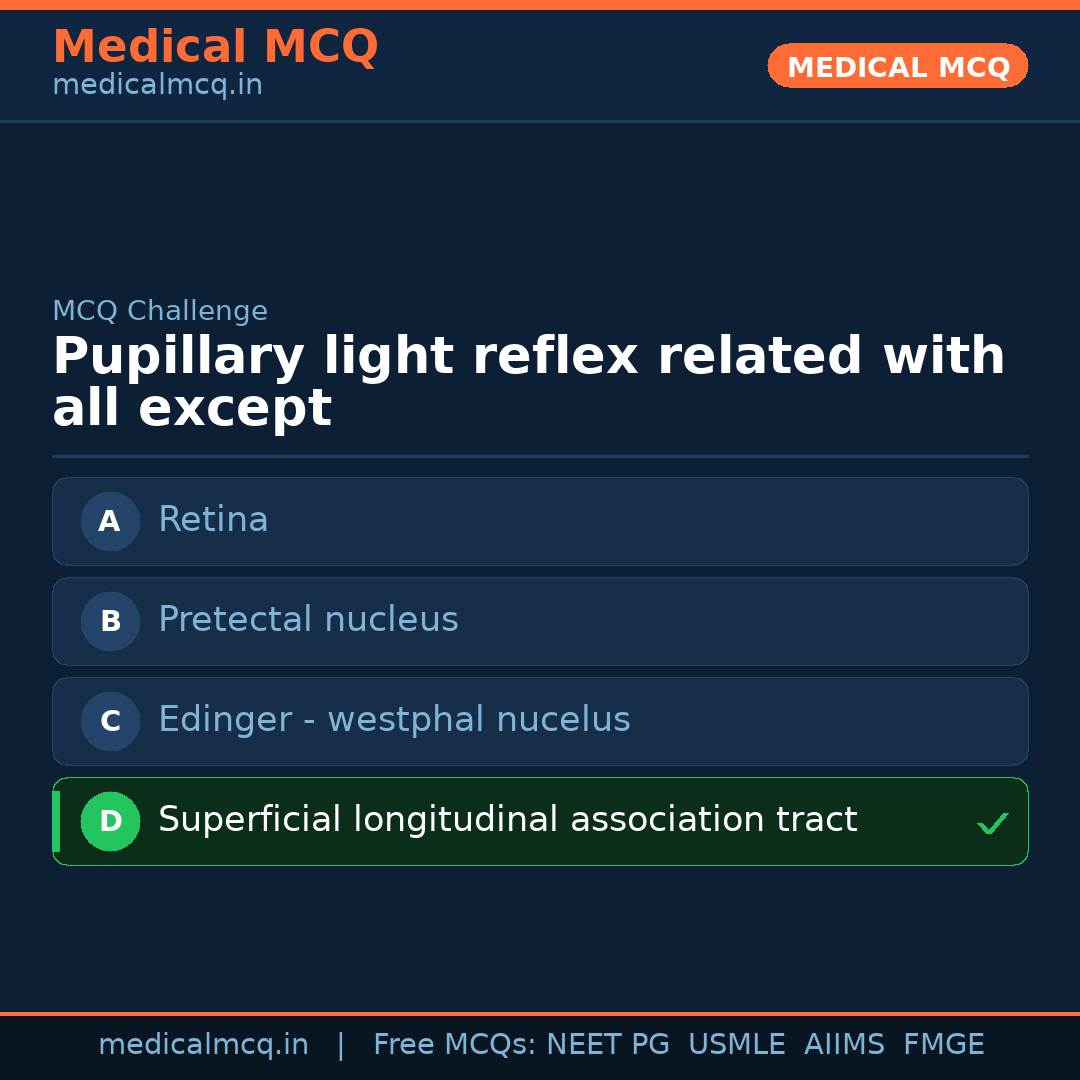This screenshot has height=1080, width=1080.
Task: Click "Superficial longitudinal association tract" answer text
Action: coord(507,820)
